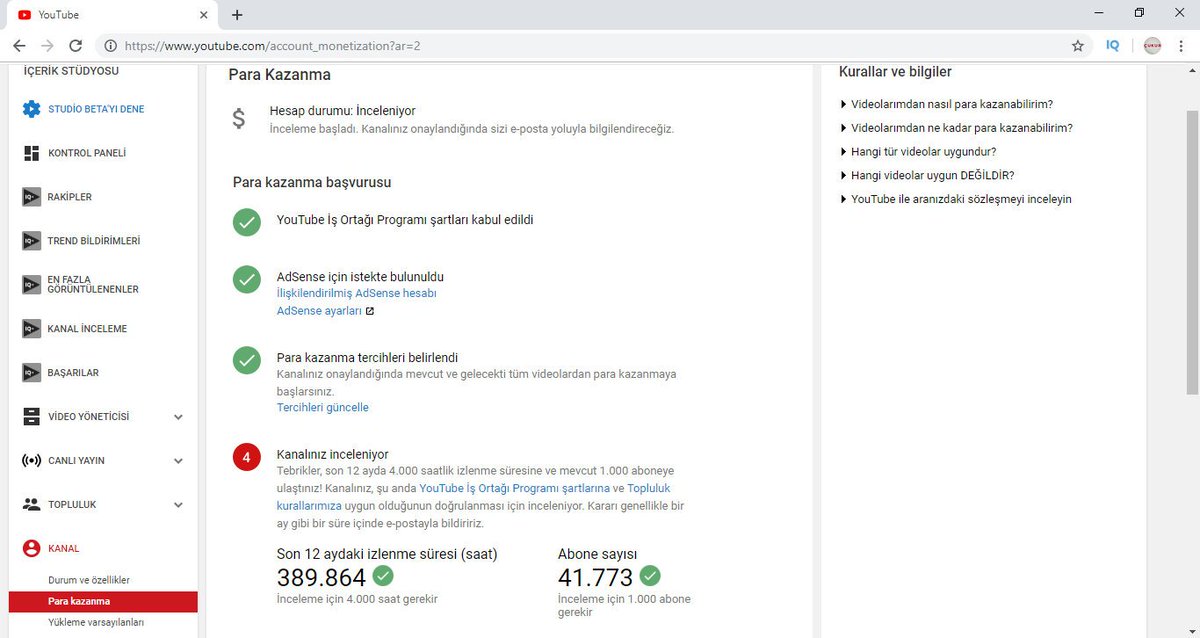Click the Canlı Yayın broadcast icon

(x=31, y=461)
